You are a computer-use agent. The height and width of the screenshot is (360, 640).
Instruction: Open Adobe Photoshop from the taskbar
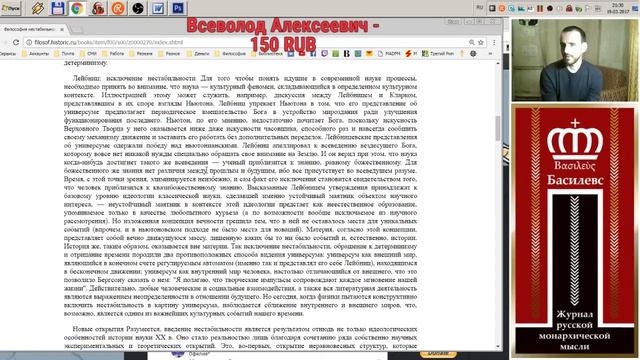(178, 8)
